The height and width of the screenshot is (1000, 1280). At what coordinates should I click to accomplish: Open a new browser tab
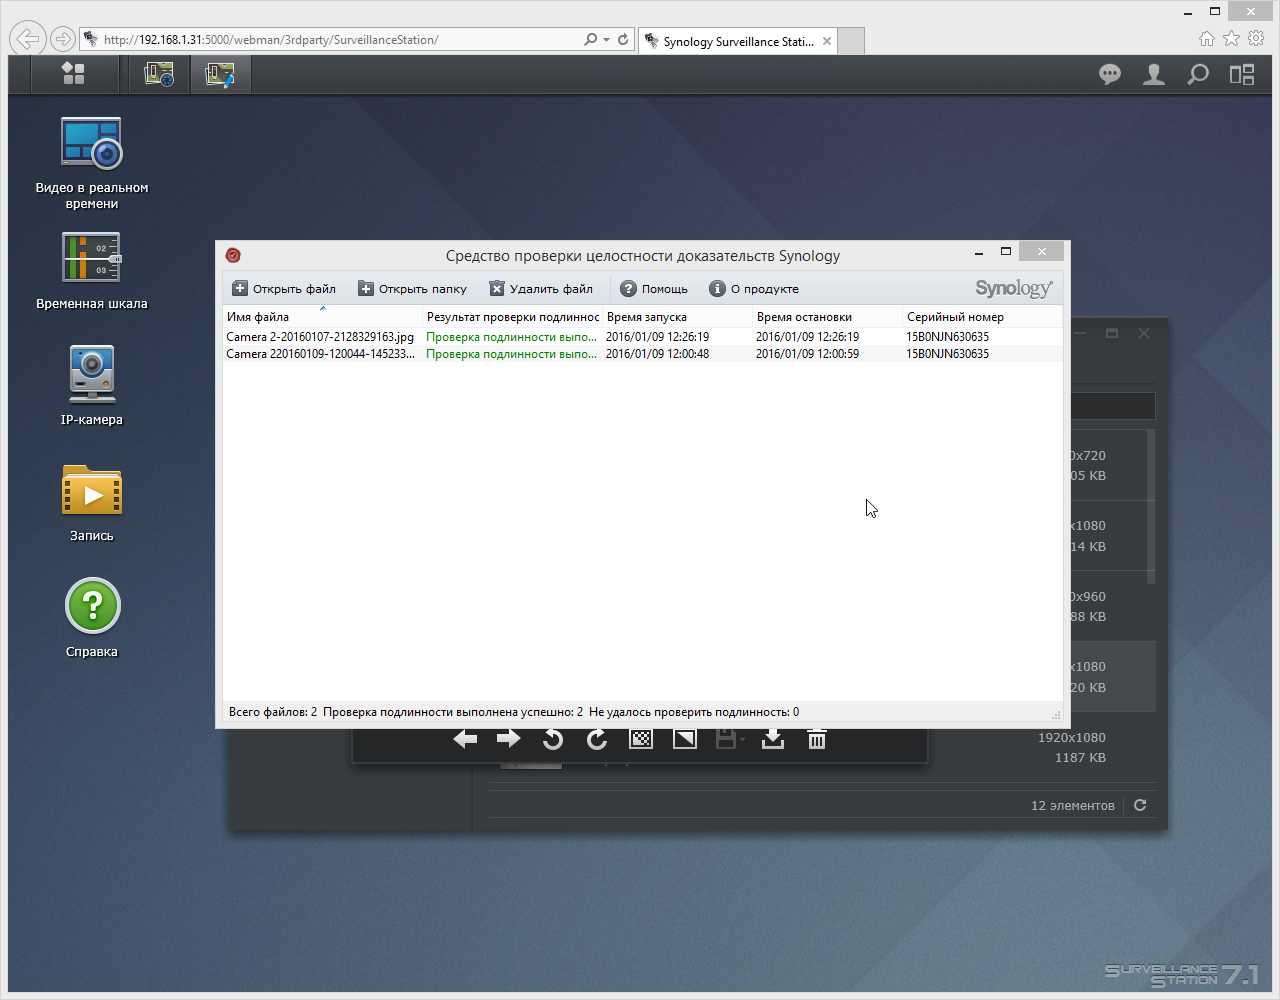(851, 41)
